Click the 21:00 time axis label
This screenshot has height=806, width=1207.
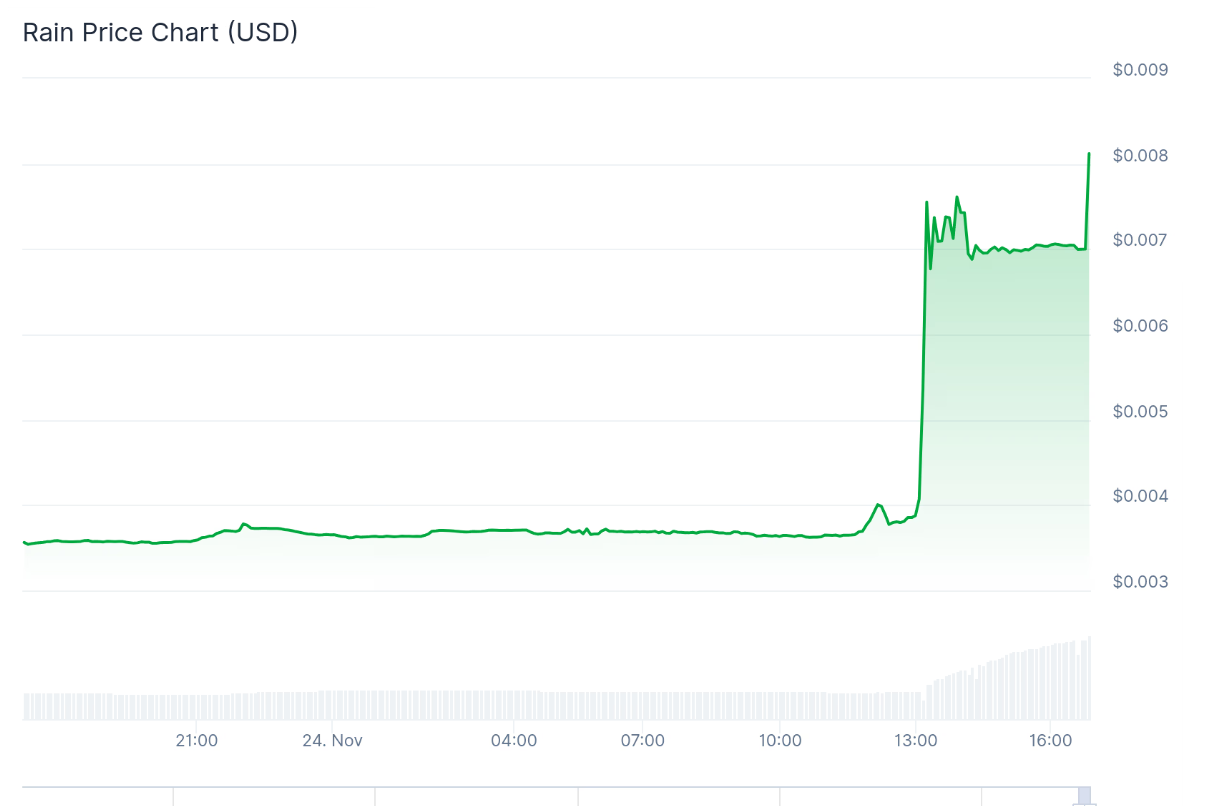pyautogui.click(x=196, y=741)
